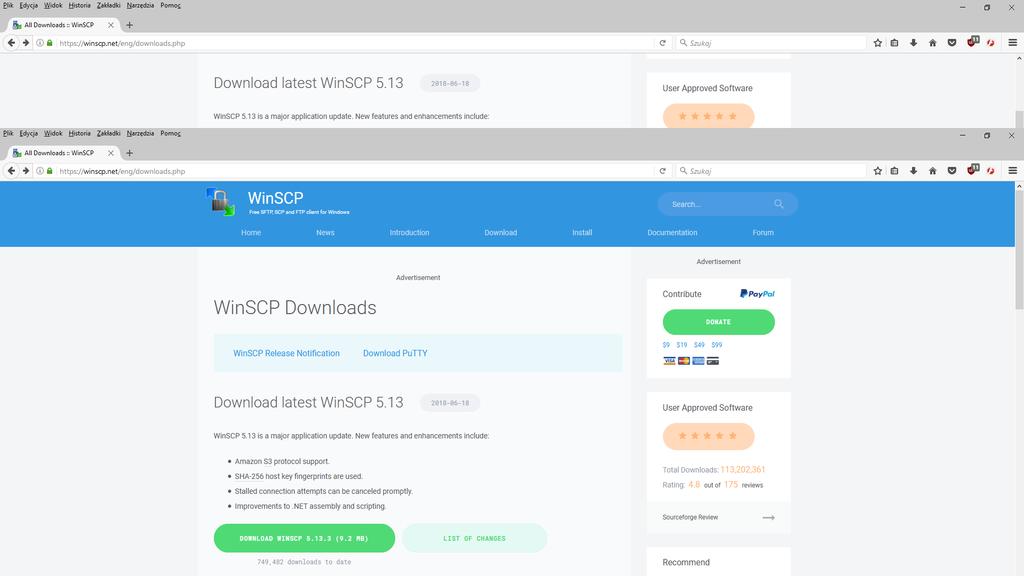Viewport: 1024px width, 576px height.
Task: Open a new tab in the upper window
Action: point(129,25)
